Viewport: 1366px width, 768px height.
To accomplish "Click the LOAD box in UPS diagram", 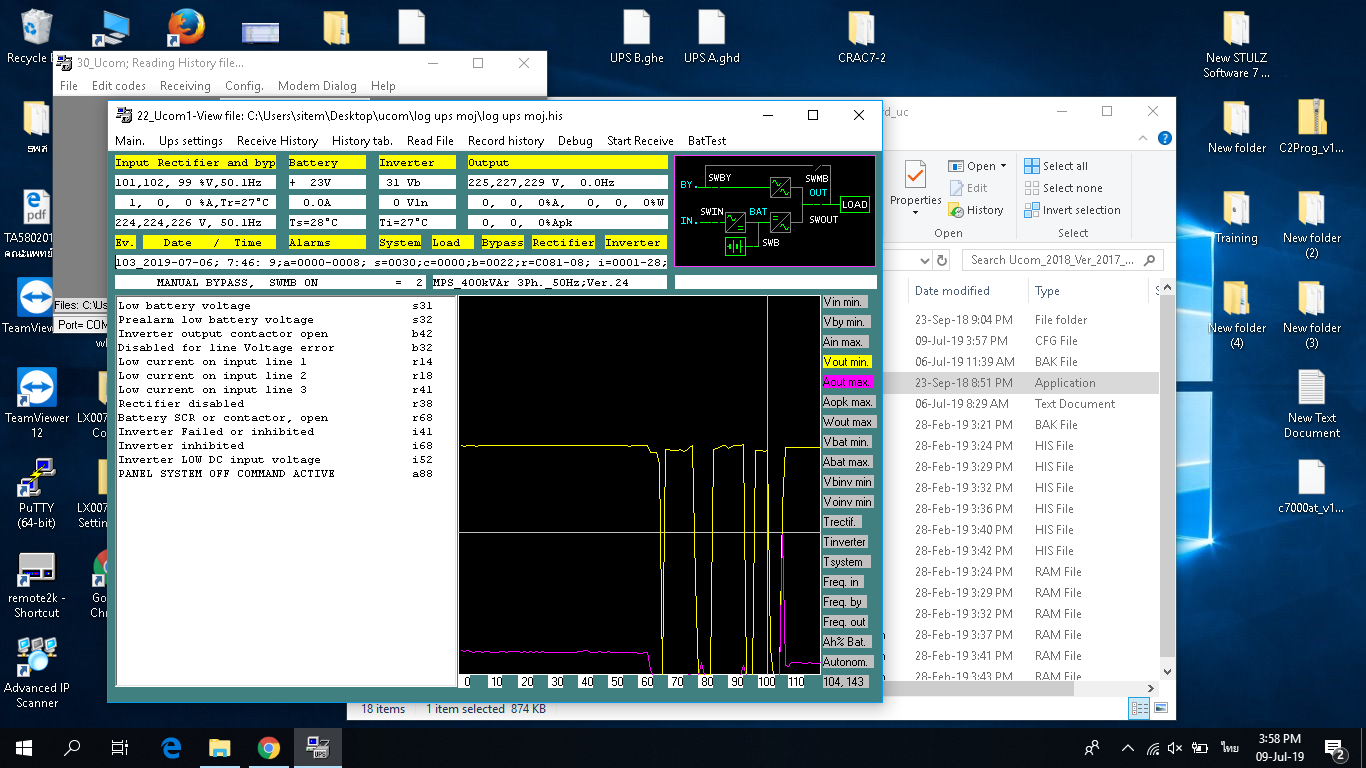I will (854, 205).
